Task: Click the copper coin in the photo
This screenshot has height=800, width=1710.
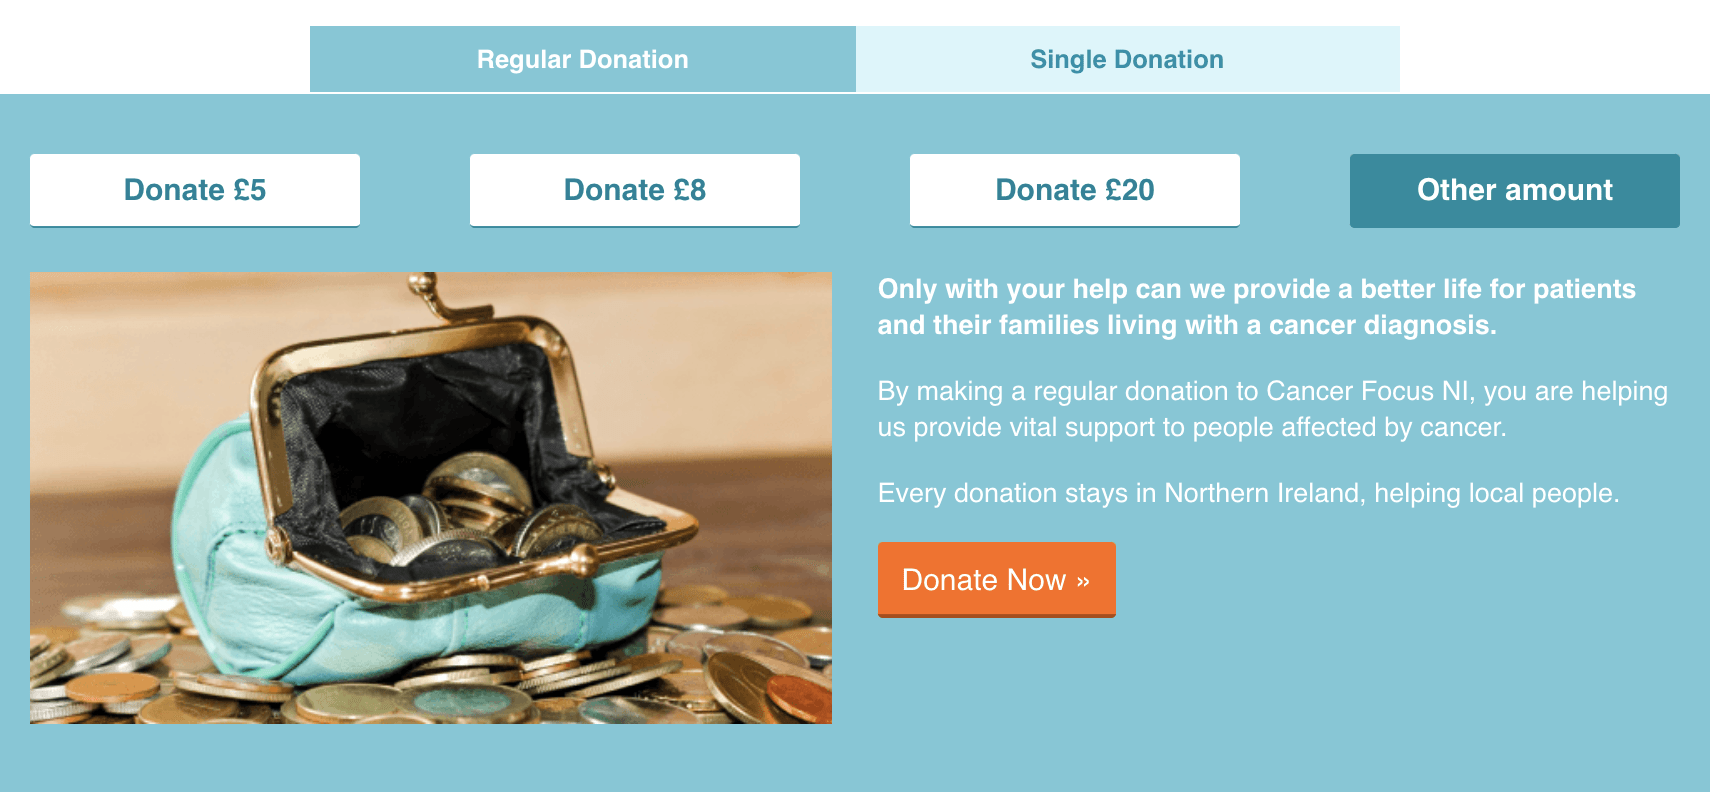Action: click(x=797, y=695)
